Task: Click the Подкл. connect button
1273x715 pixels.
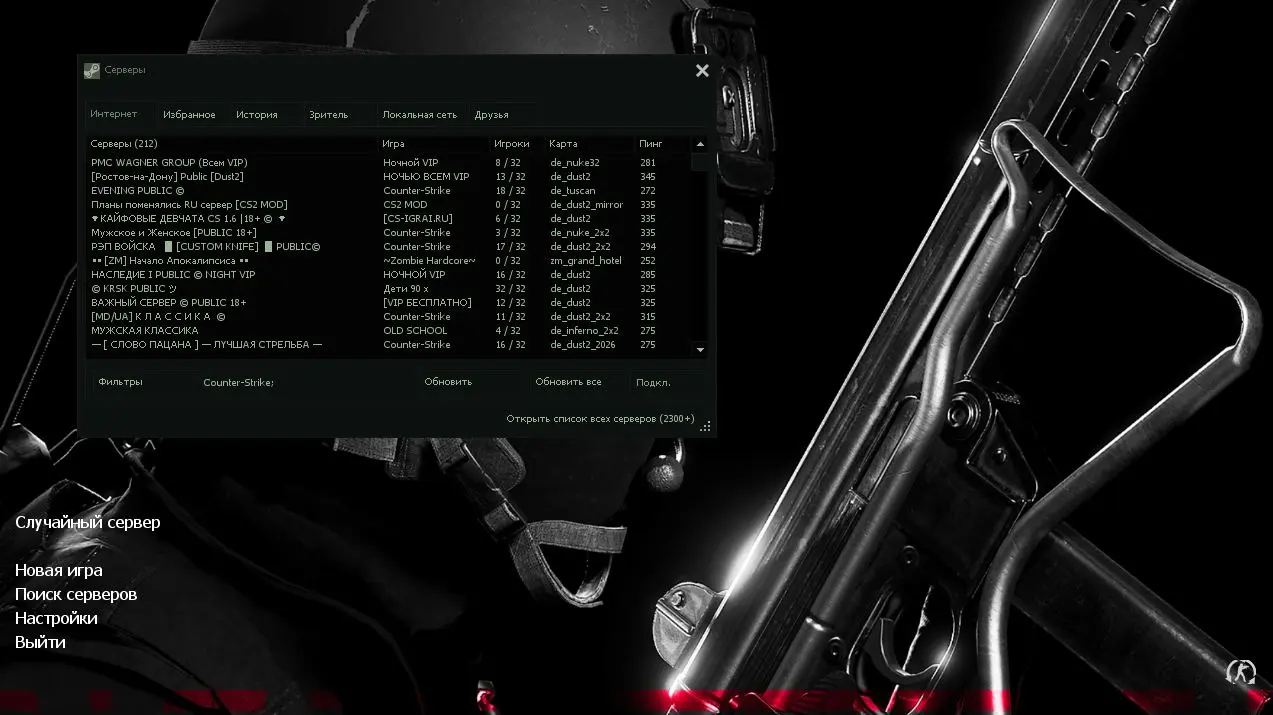Action: 653,382
